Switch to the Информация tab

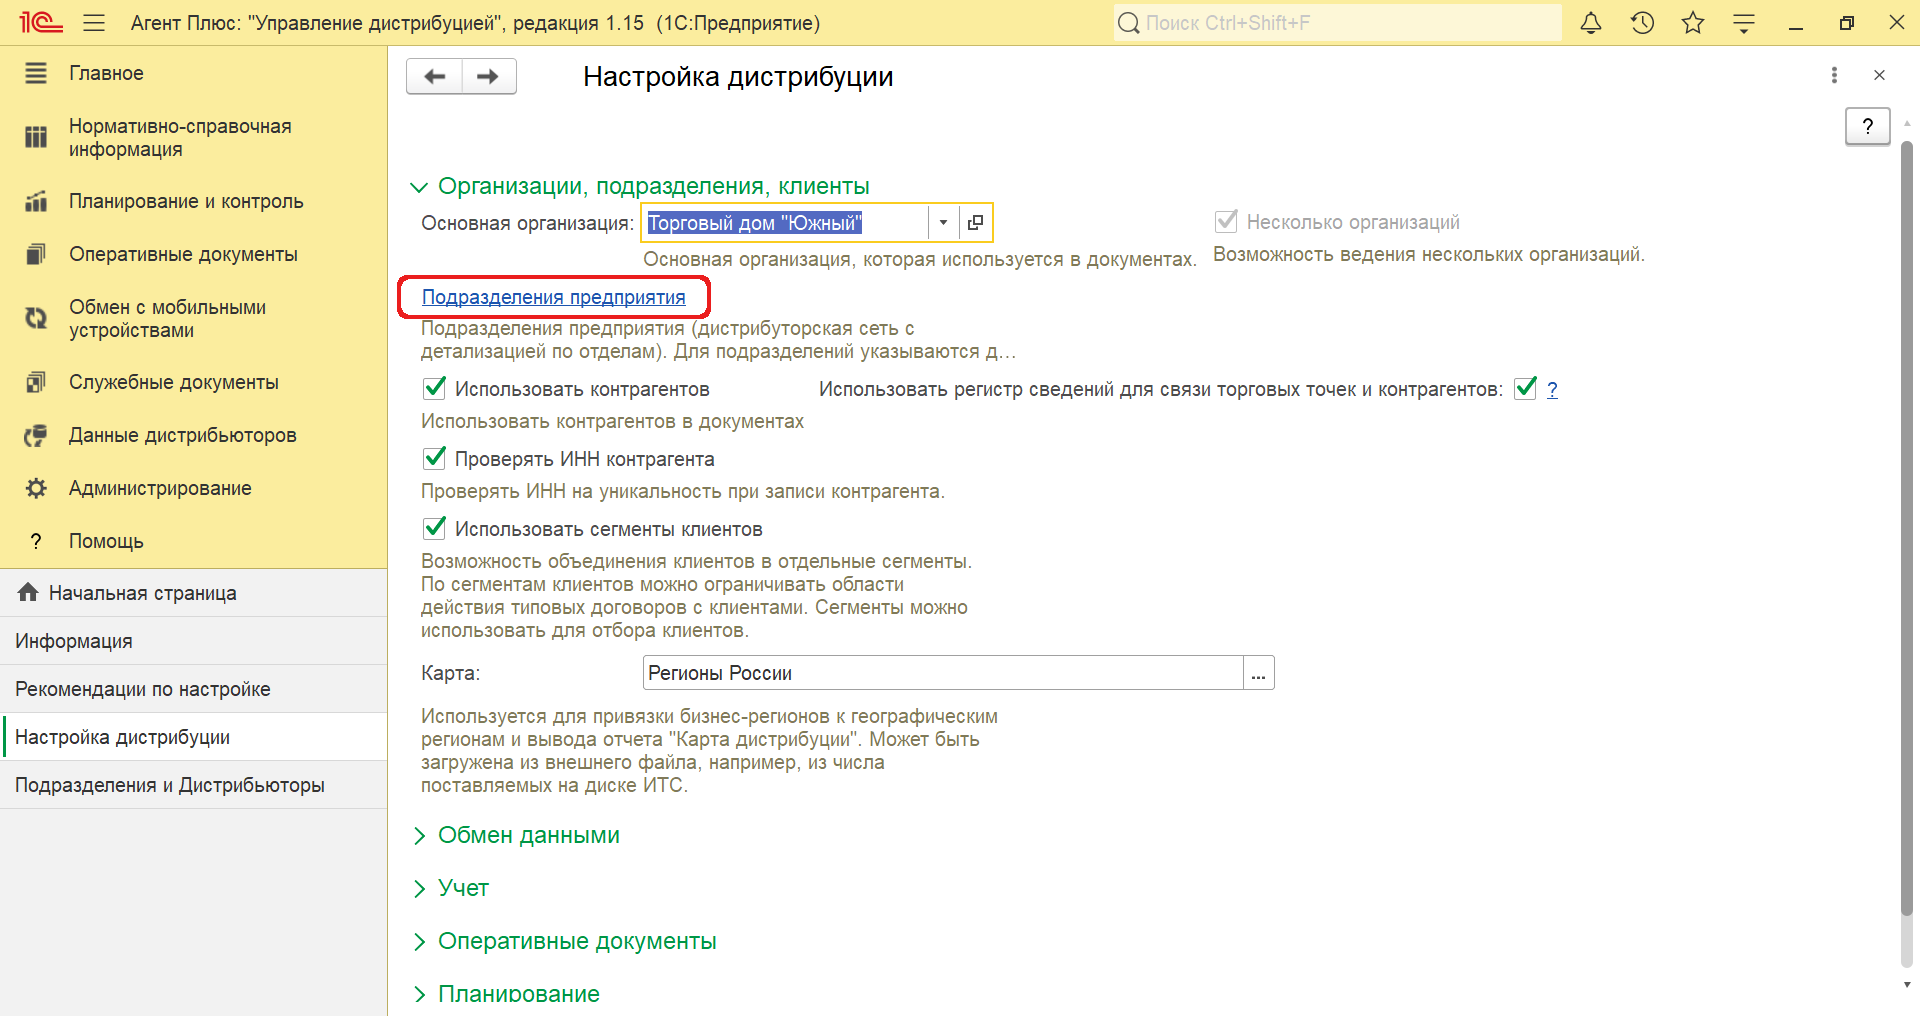click(x=193, y=641)
